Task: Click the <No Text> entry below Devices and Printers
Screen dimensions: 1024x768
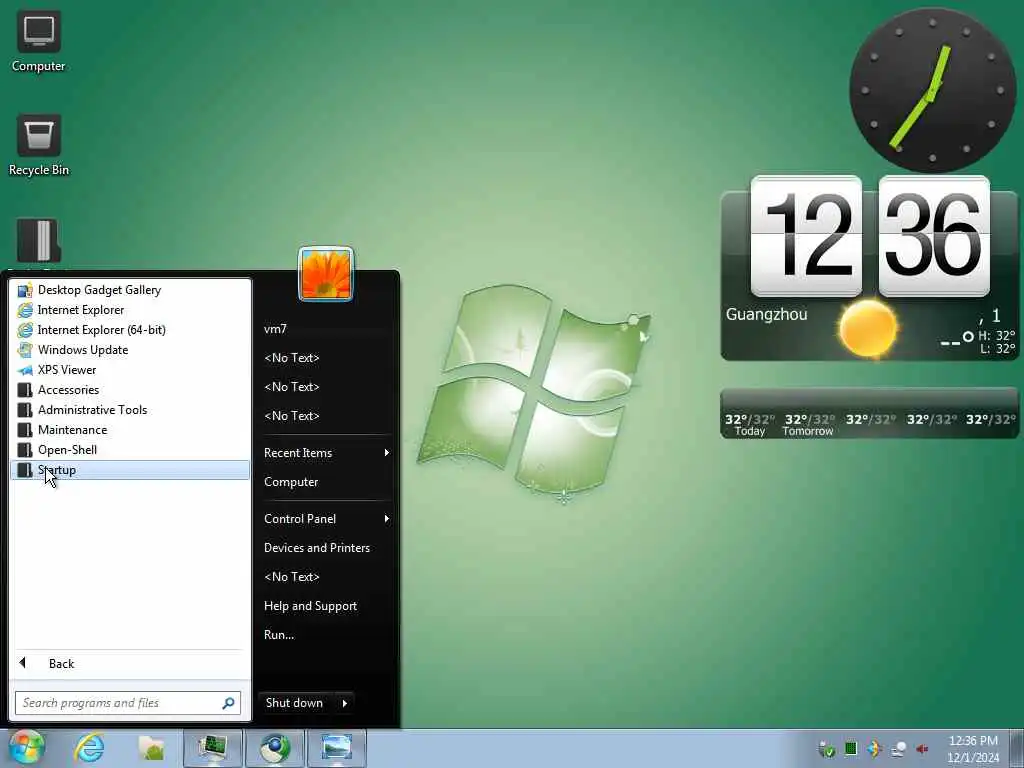Action: (326, 577)
